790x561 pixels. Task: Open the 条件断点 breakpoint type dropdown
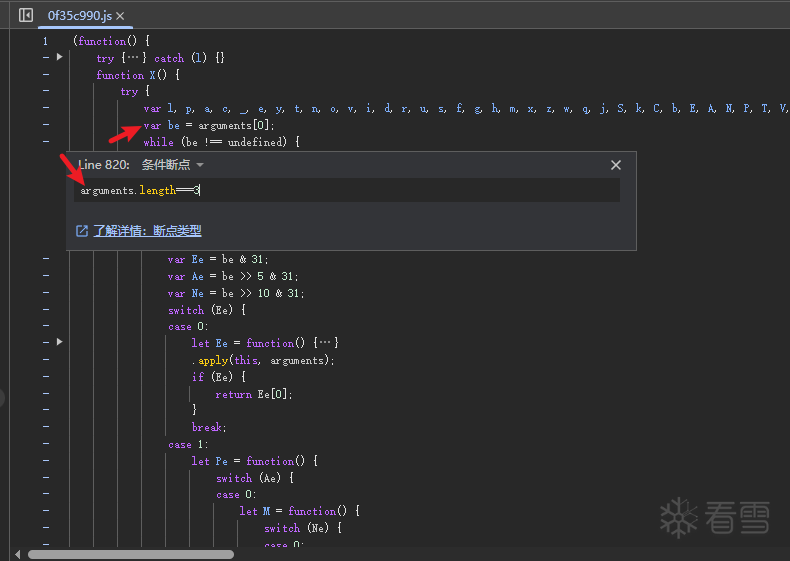172,165
